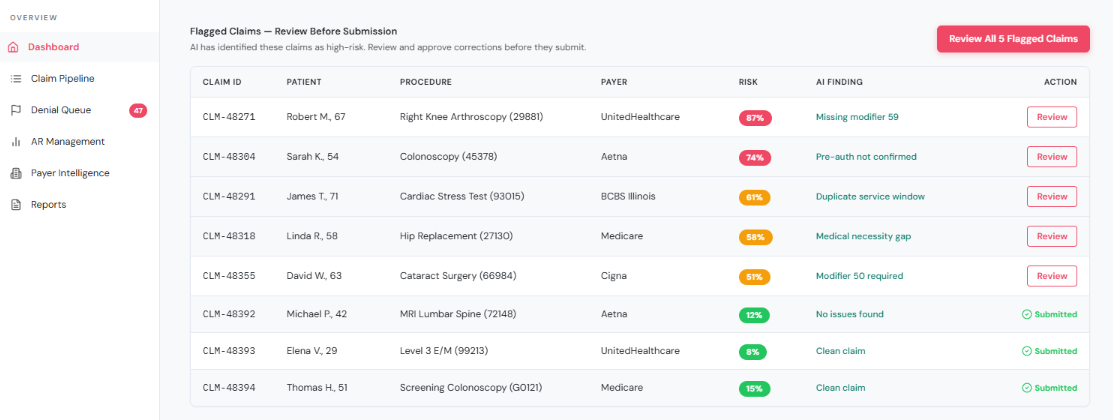The width and height of the screenshot is (1113, 420).
Task: Review claim CLM-48271 for Robert M.
Action: coord(1051,117)
